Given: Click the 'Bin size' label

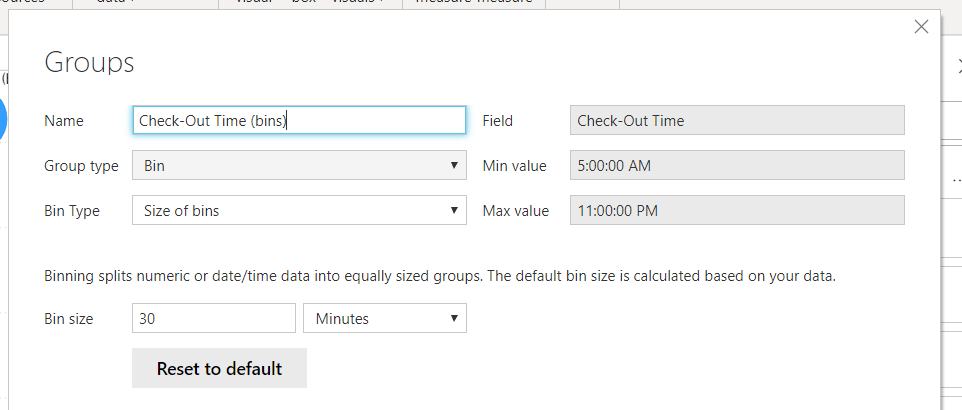Looking at the screenshot, I should [69, 319].
